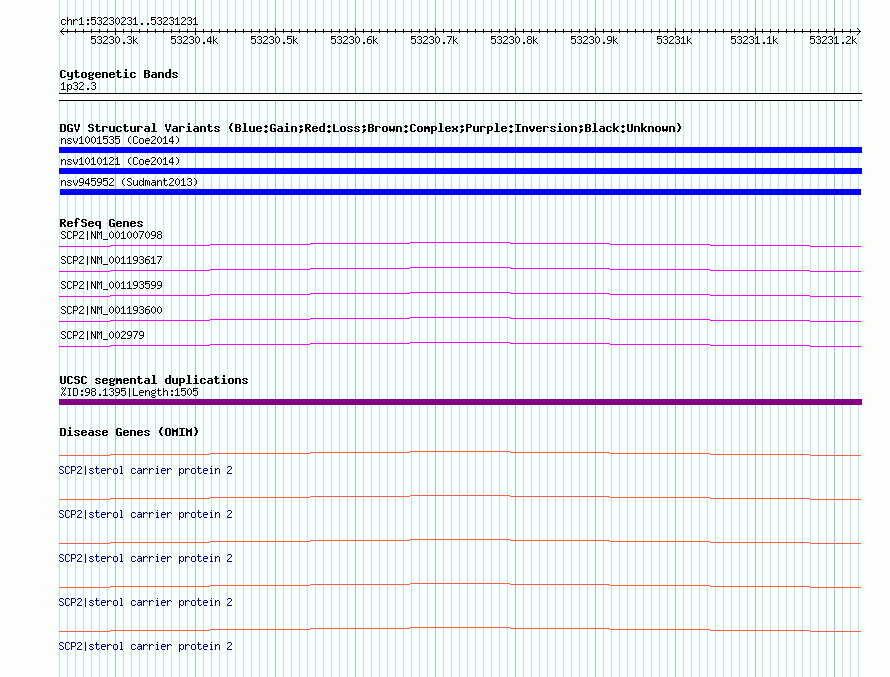890x677 pixels.
Task: Click the chr1:53230231..53231231 region label
Action: pos(129,22)
